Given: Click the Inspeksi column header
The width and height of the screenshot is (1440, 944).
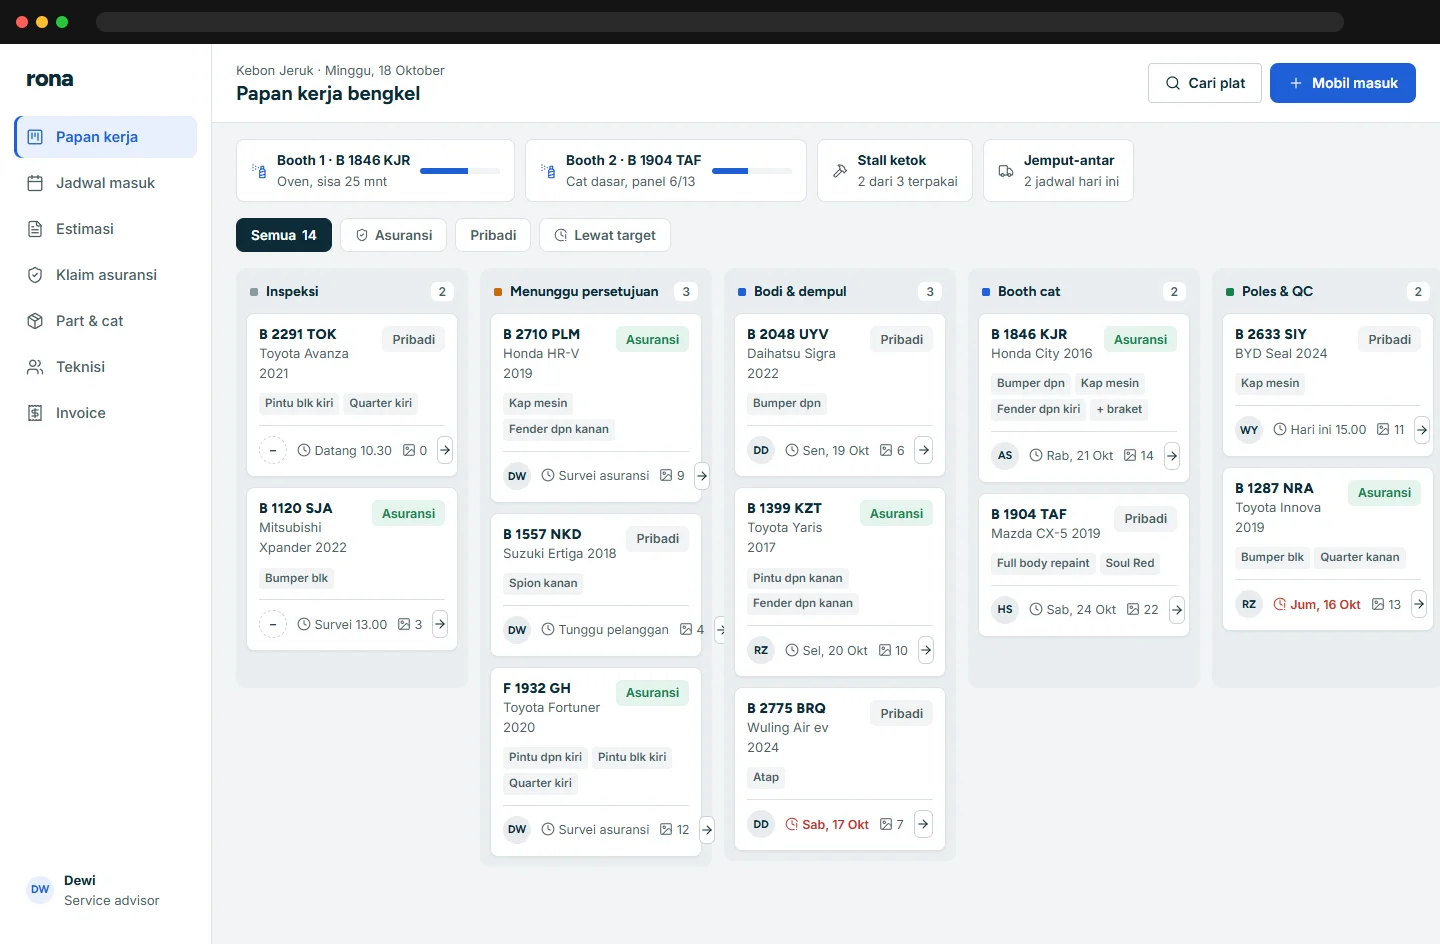Looking at the screenshot, I should pyautogui.click(x=352, y=291).
